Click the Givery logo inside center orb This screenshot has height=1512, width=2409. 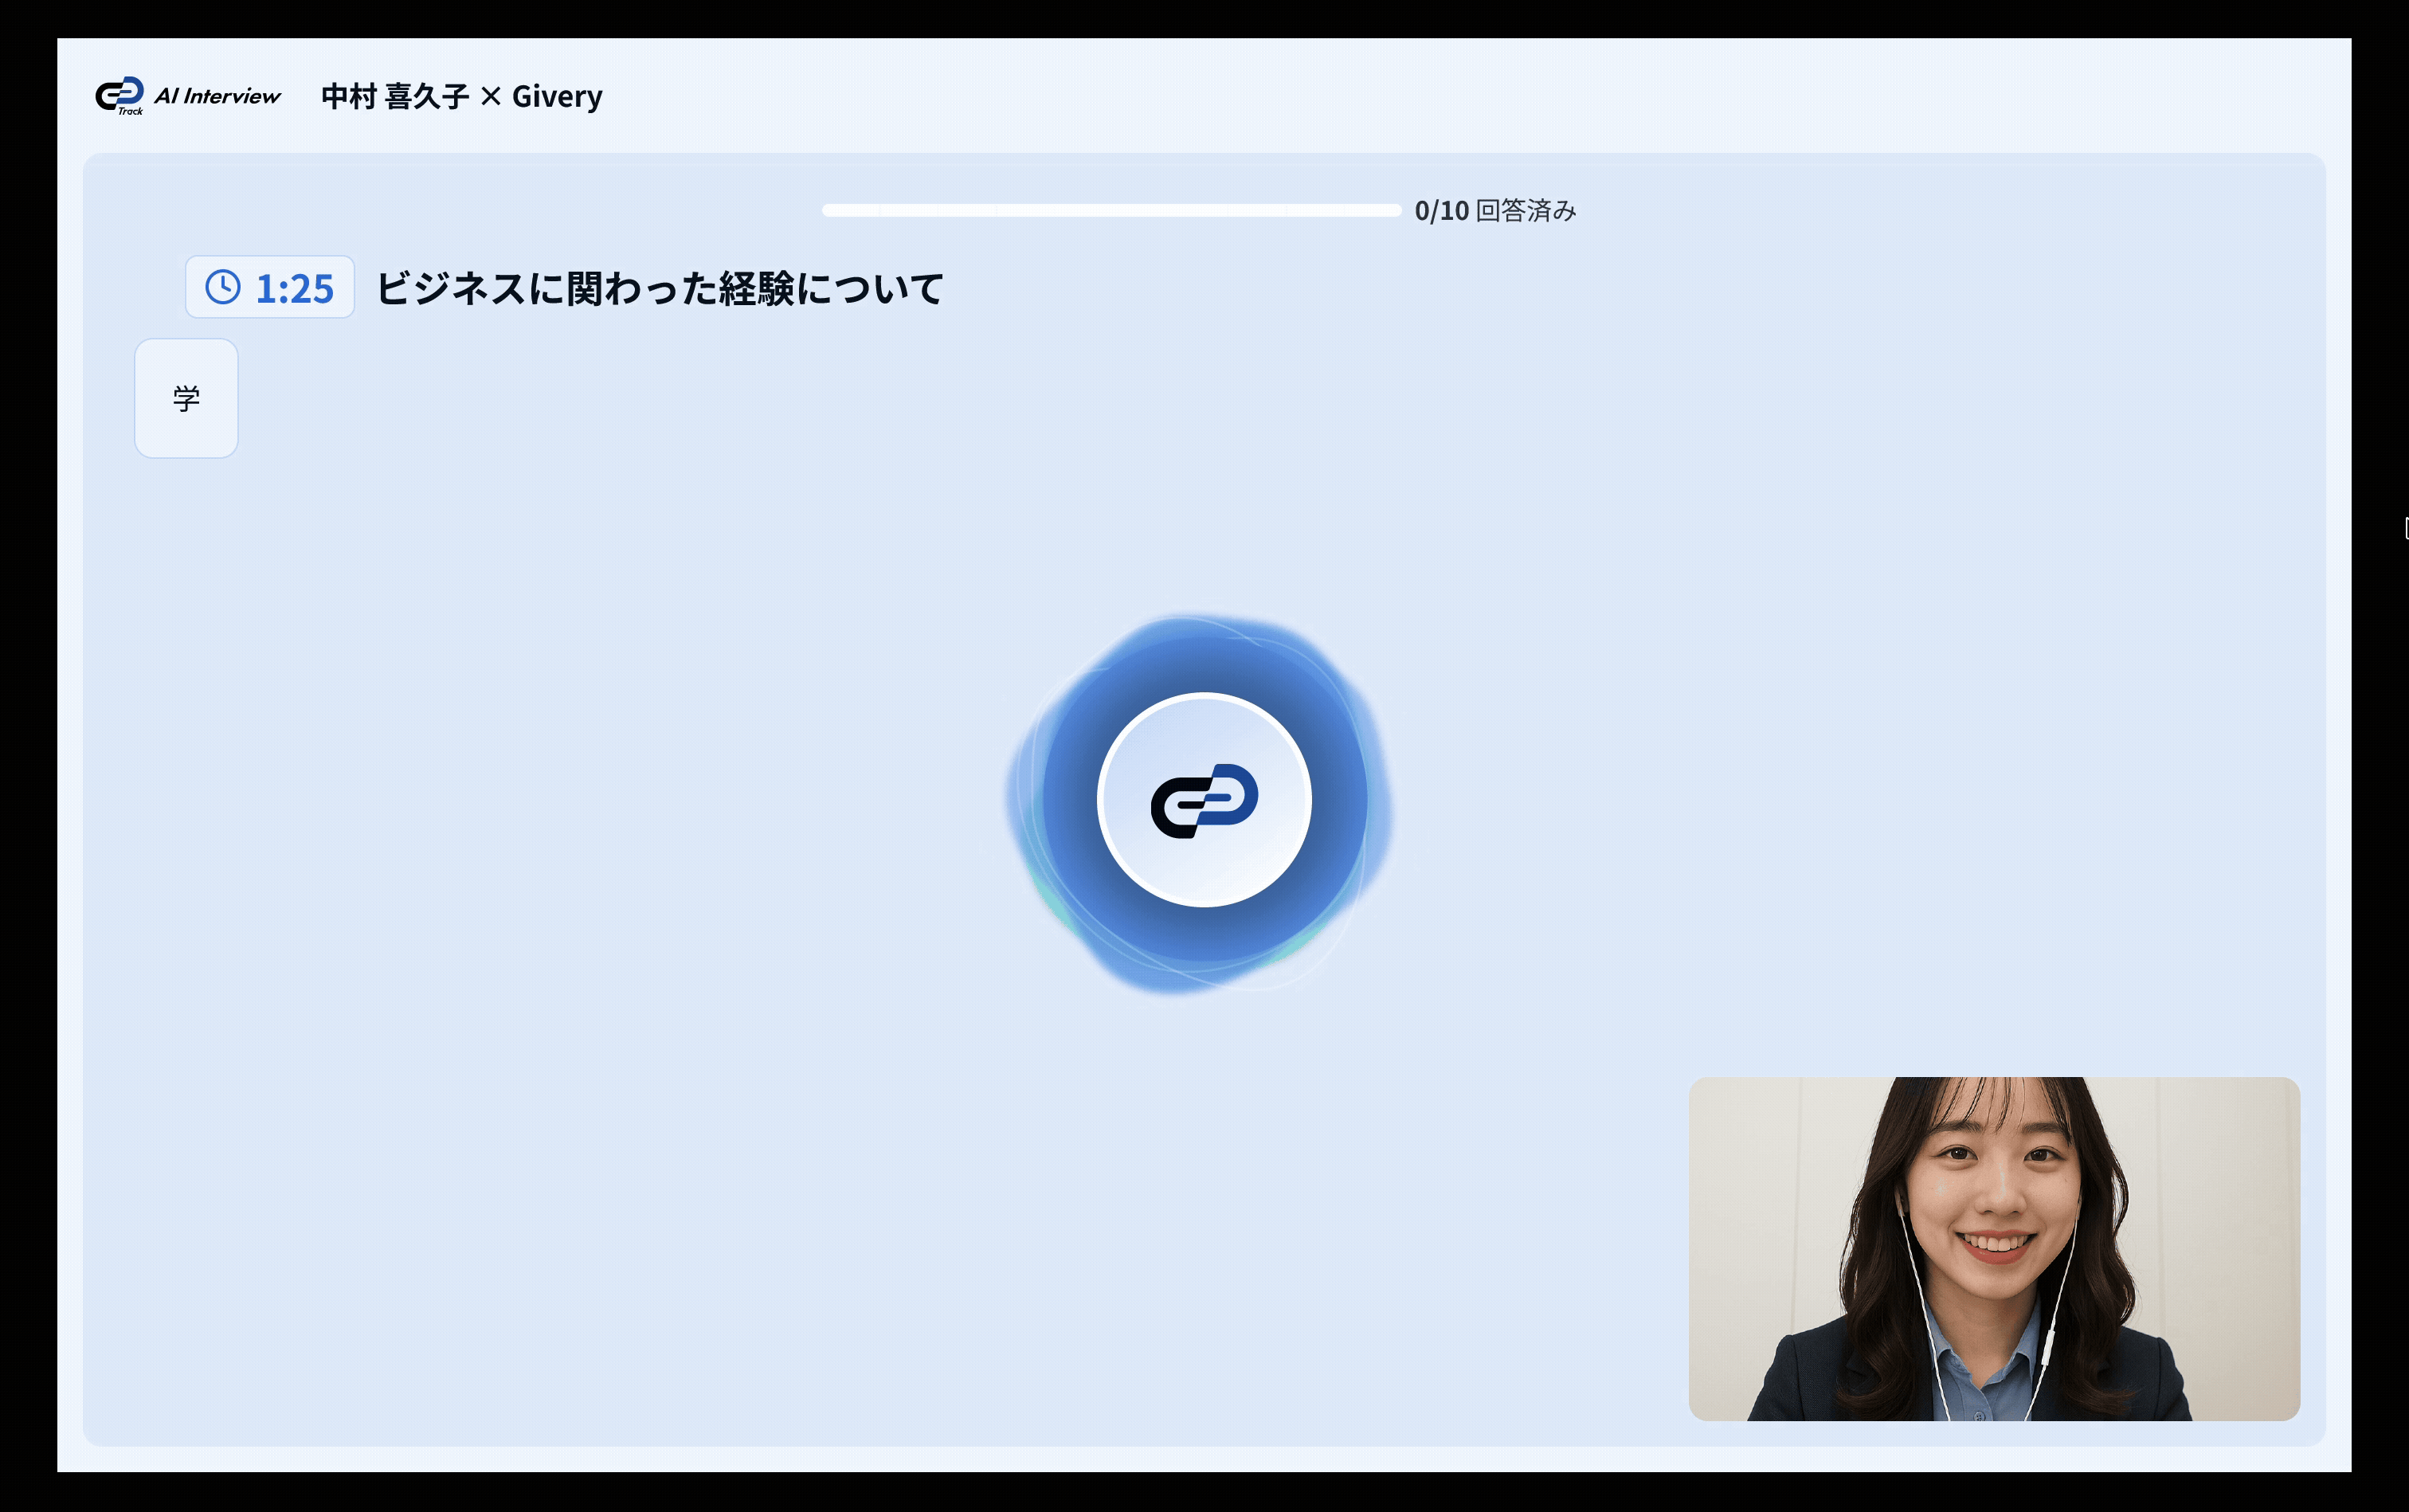coord(1204,800)
